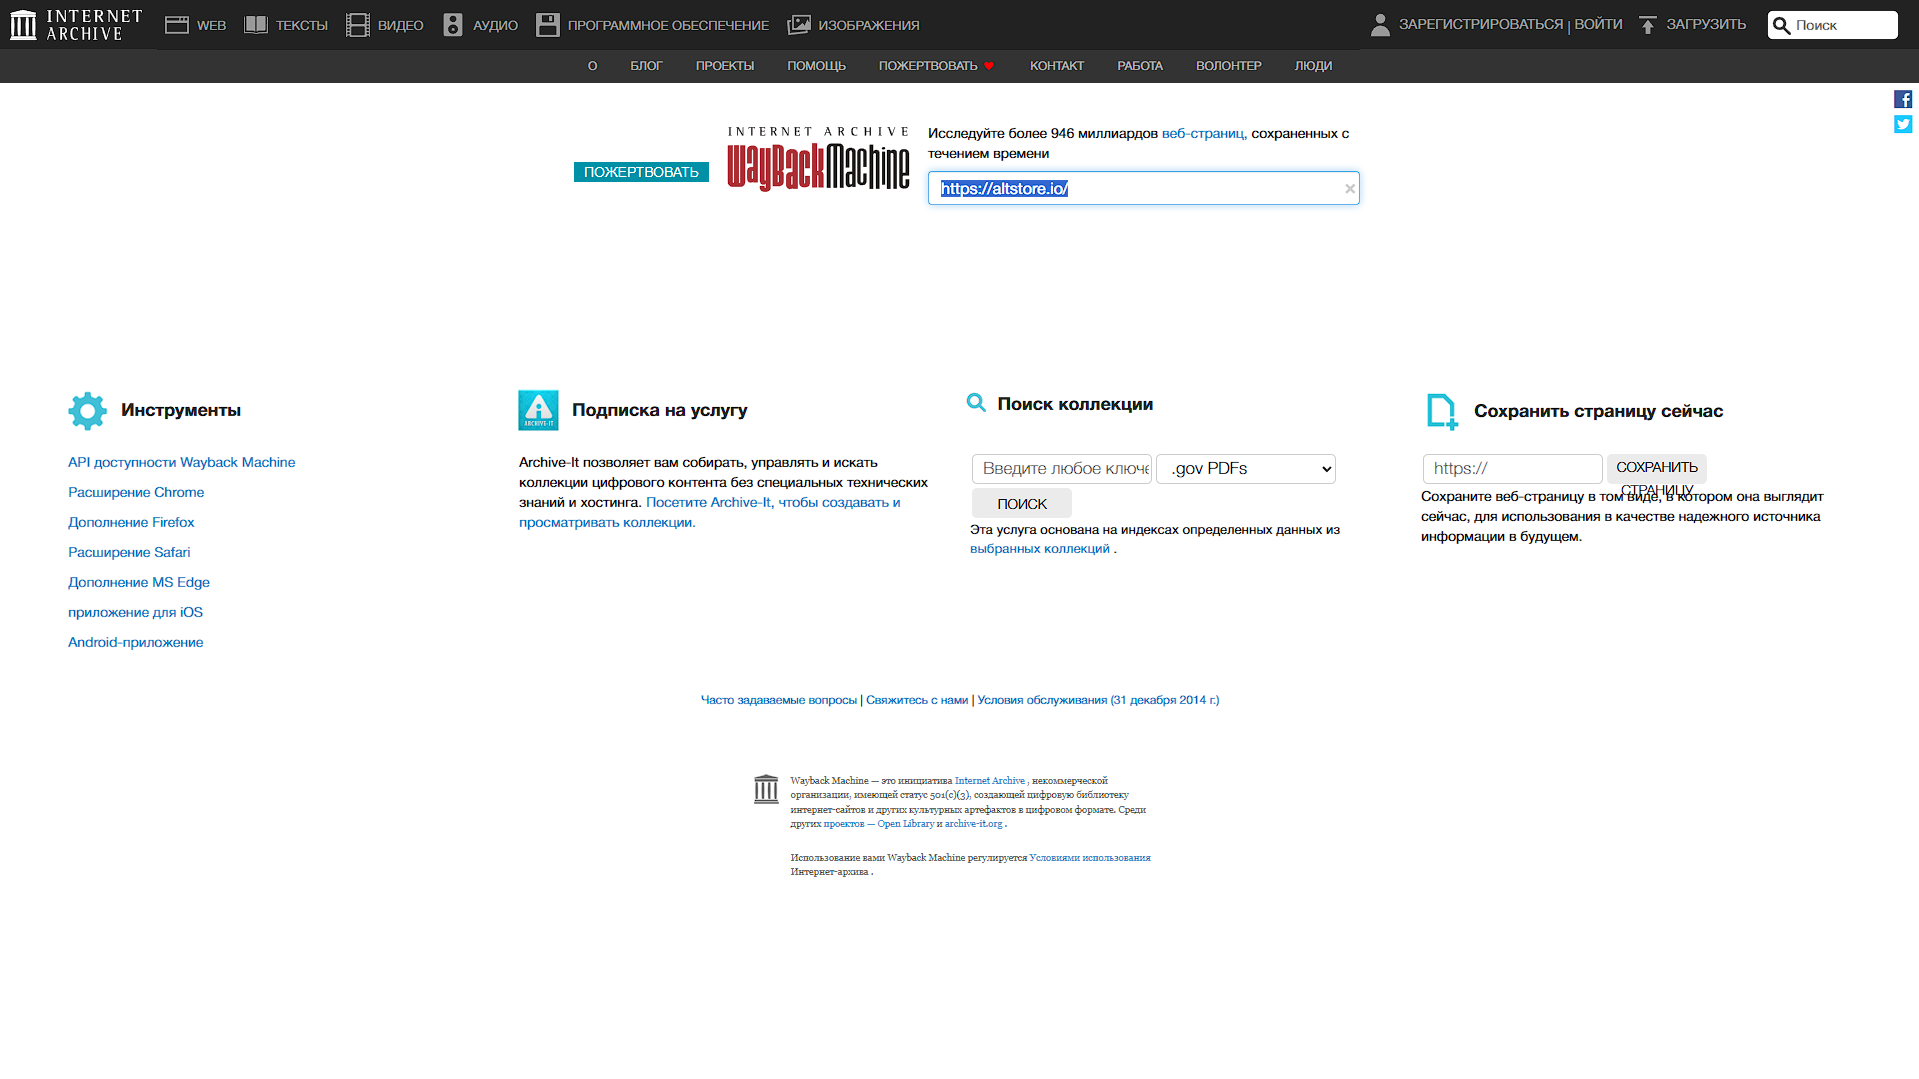Open archive-it.org footer link
This screenshot has height=1079, width=1919.
973,824
